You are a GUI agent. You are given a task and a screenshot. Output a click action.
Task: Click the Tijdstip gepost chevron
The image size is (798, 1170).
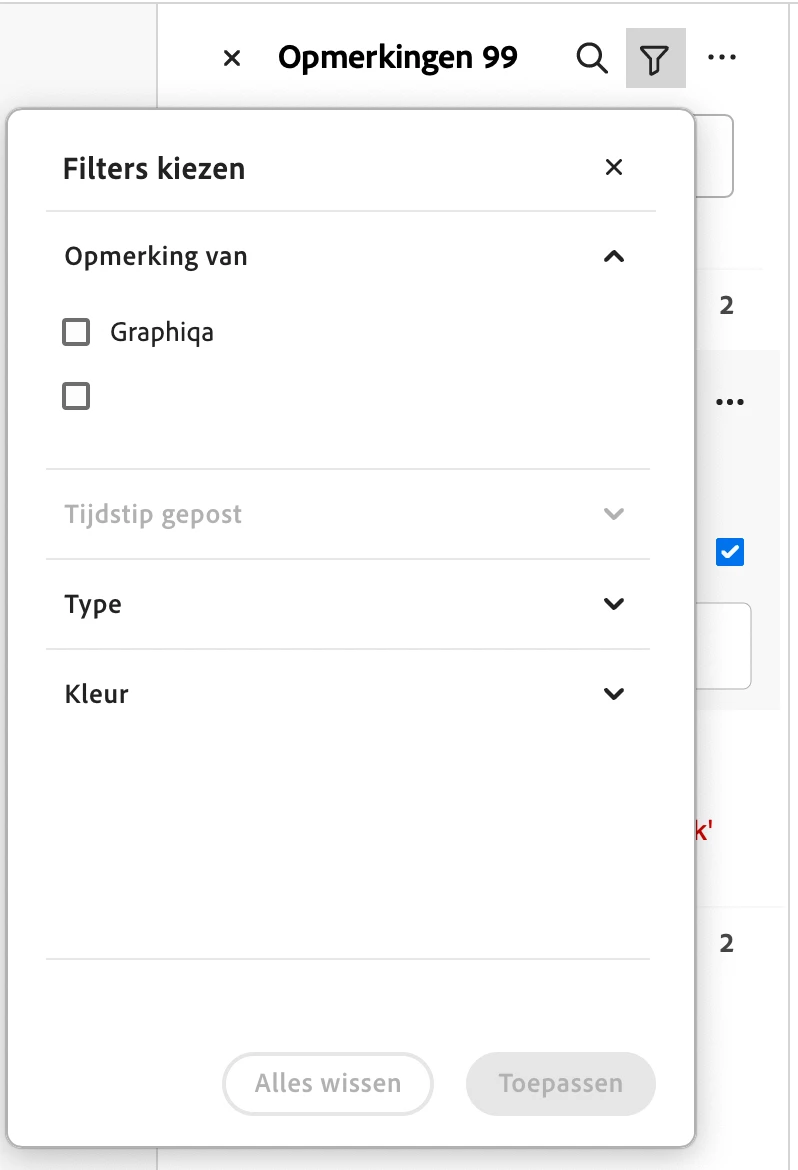614,515
